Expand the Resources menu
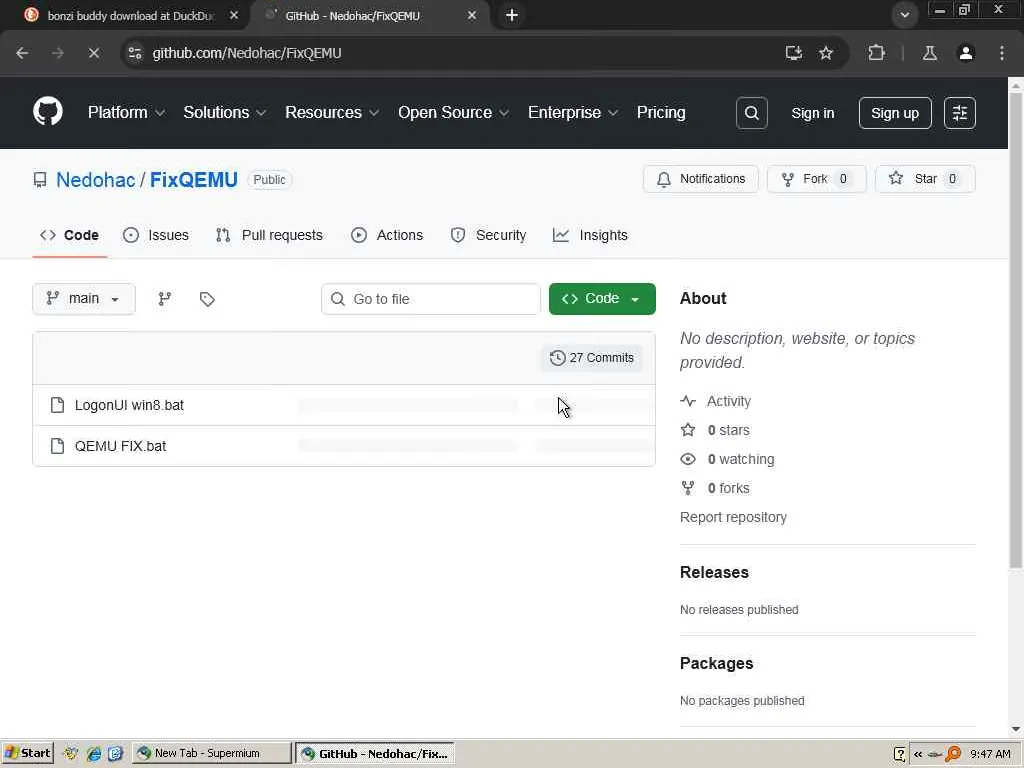 click(x=332, y=112)
